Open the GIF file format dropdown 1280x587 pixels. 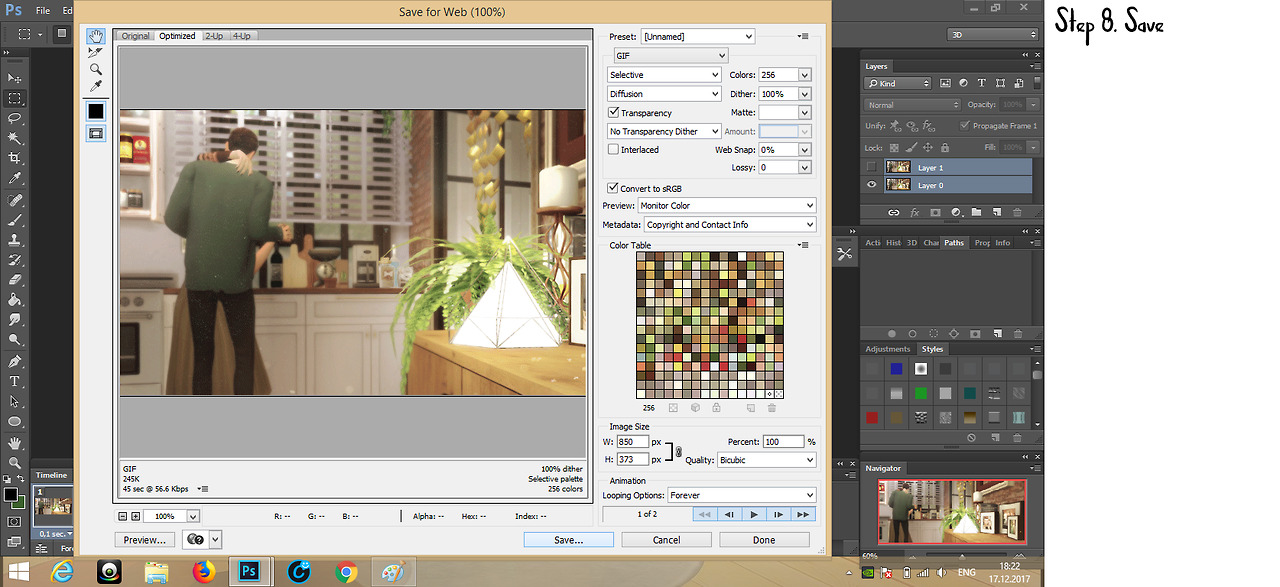[670, 56]
